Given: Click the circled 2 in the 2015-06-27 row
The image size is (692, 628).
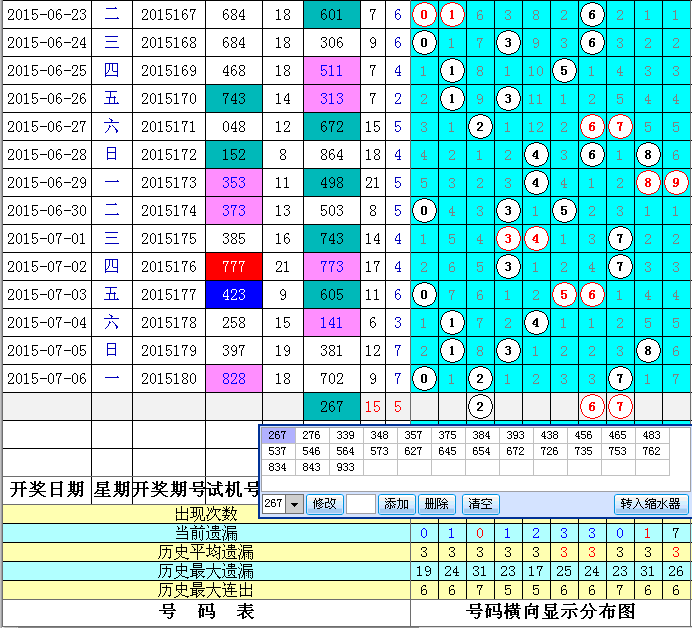Looking at the screenshot, I should (480, 127).
